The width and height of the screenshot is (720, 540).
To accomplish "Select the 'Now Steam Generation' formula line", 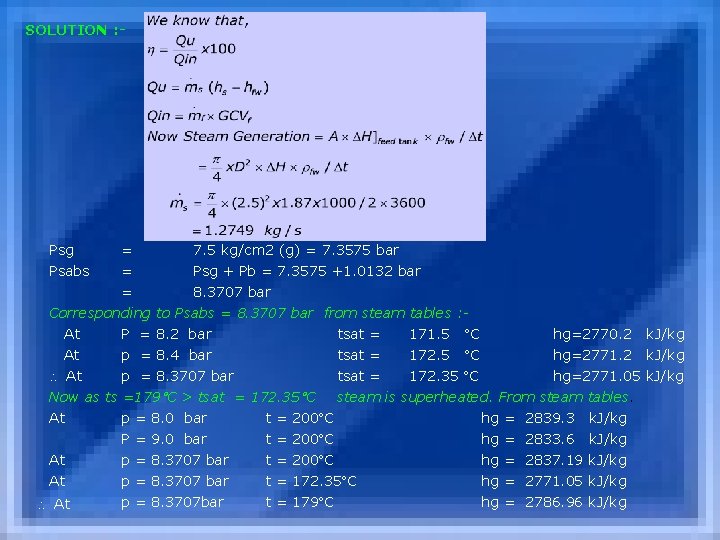I will tap(315, 137).
